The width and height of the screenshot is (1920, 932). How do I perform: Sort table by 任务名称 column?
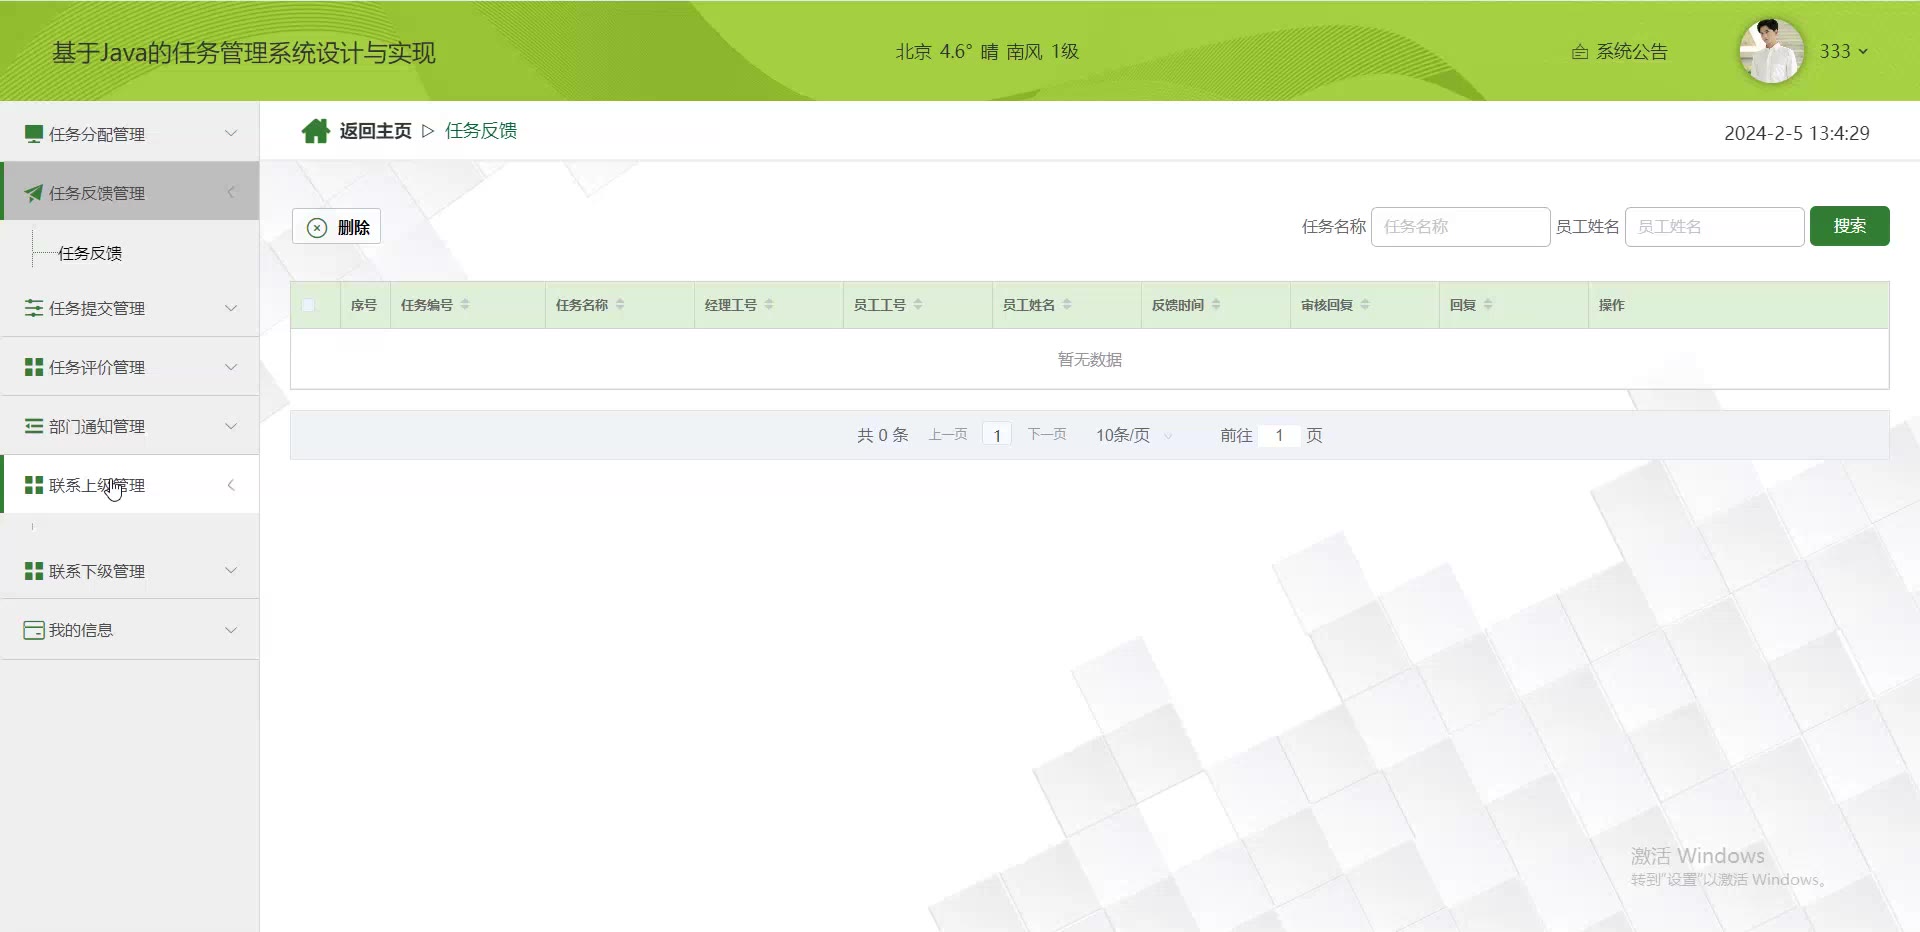[620, 305]
